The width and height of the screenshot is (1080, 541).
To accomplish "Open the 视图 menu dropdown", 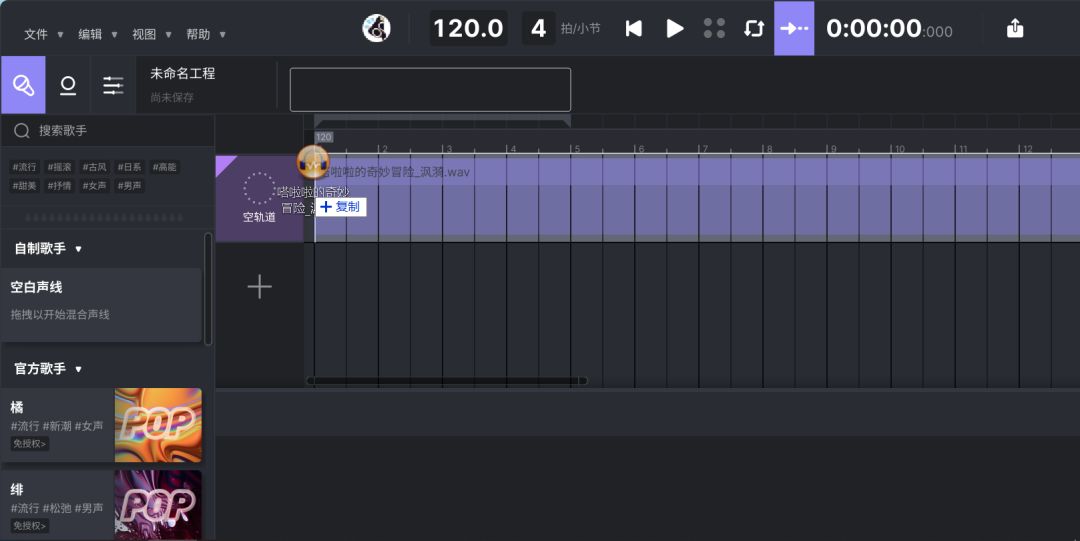I will (151, 34).
